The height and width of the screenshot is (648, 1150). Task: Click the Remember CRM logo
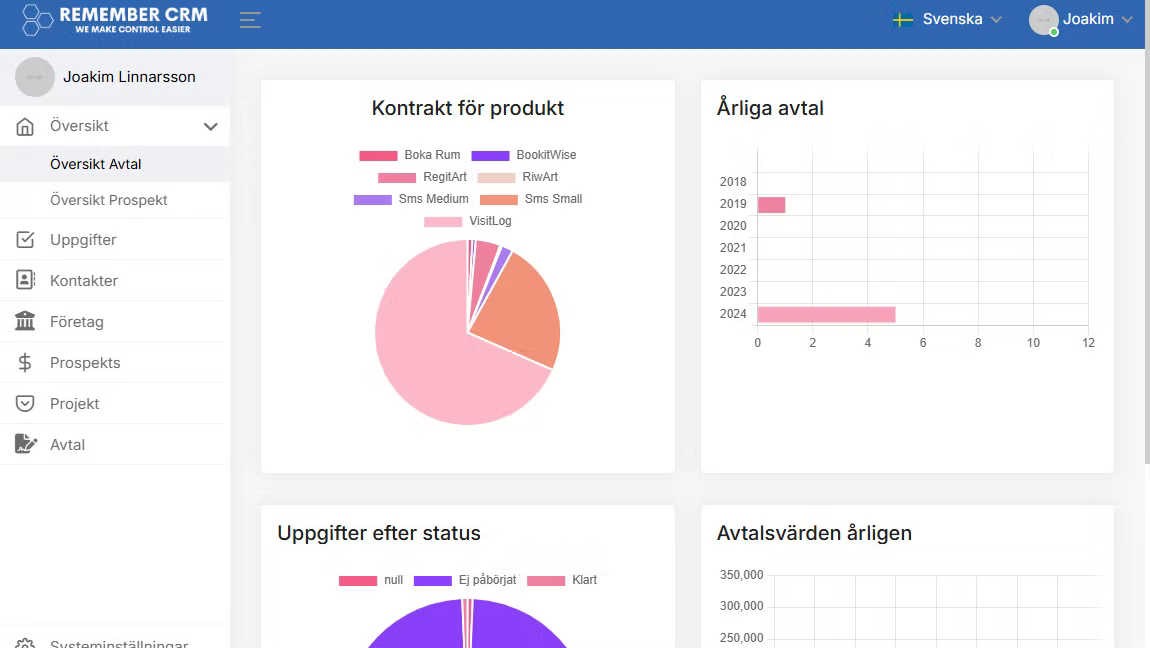coord(114,20)
